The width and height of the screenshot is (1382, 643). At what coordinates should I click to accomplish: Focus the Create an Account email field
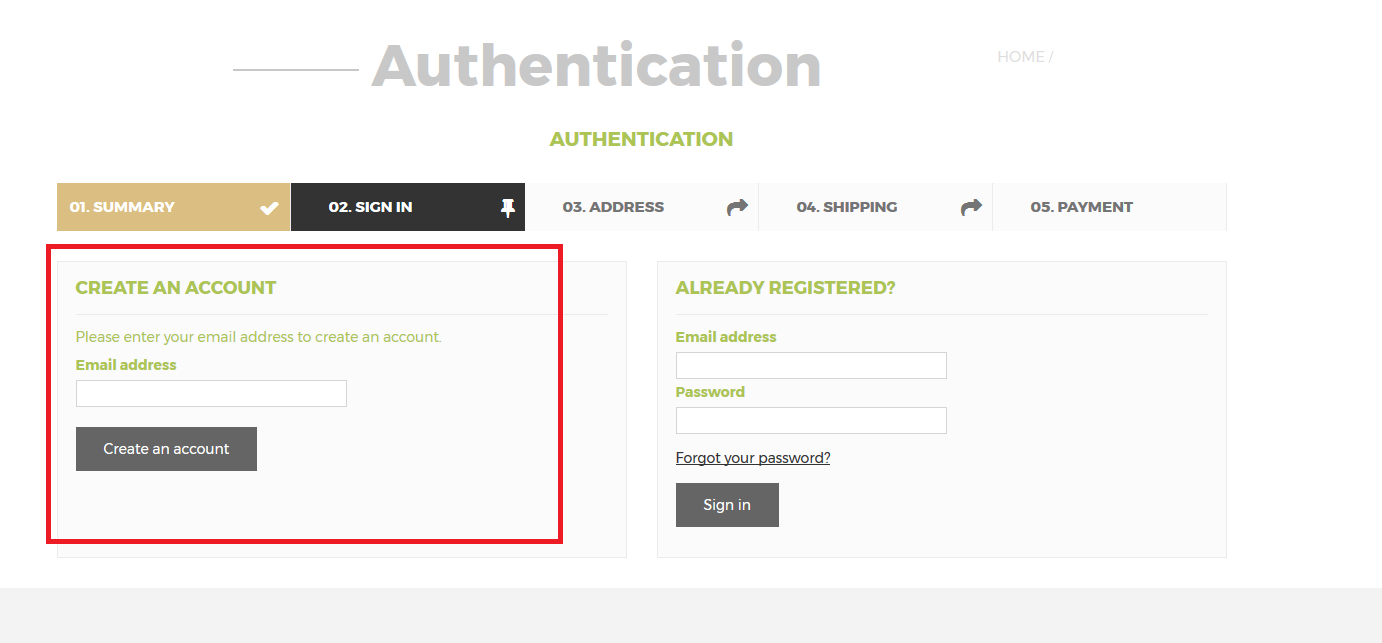[211, 393]
